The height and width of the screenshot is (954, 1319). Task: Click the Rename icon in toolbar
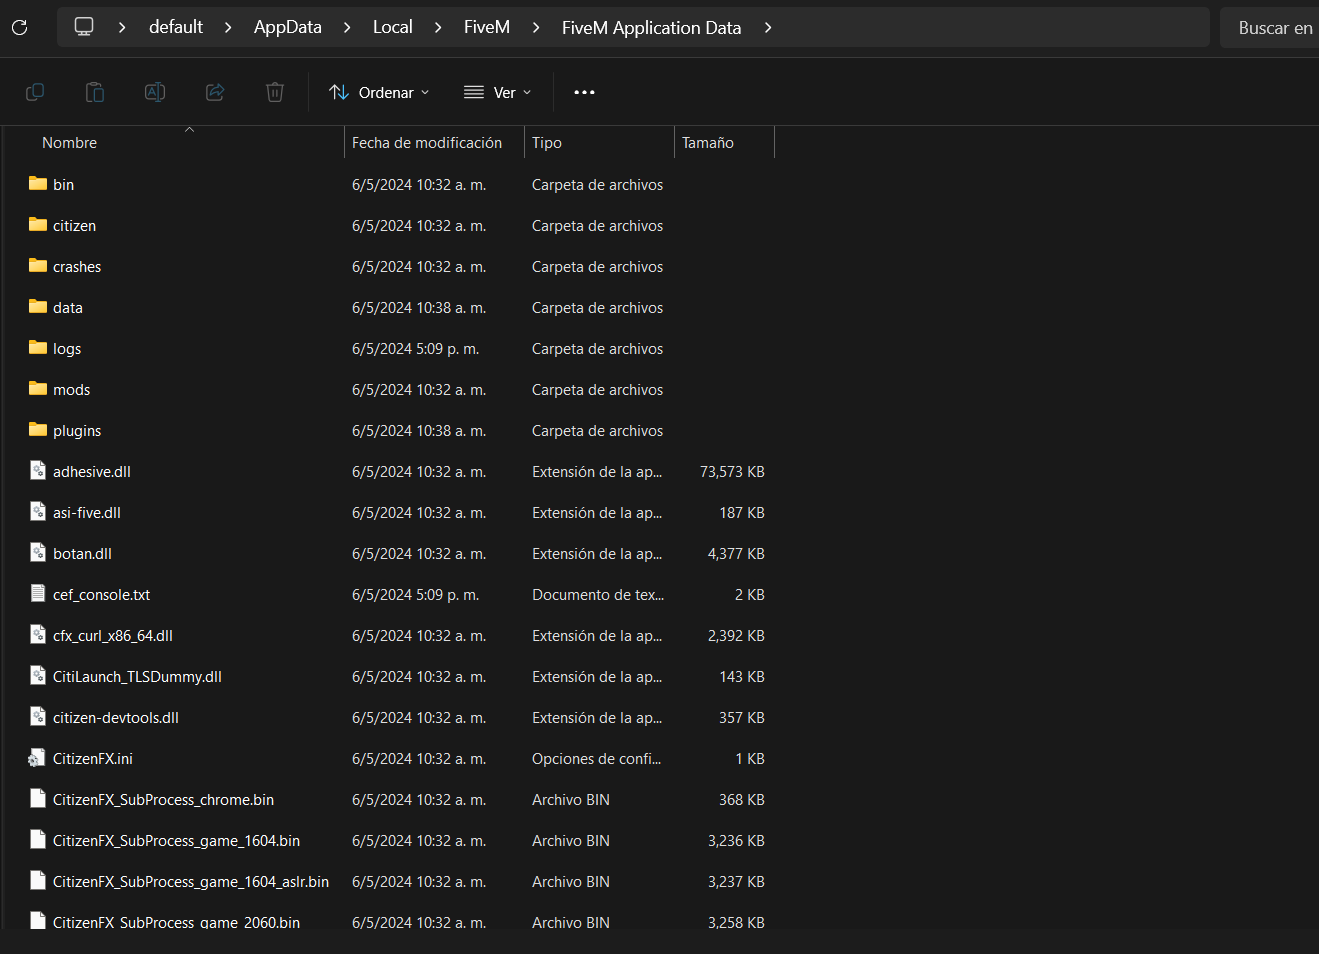155,92
